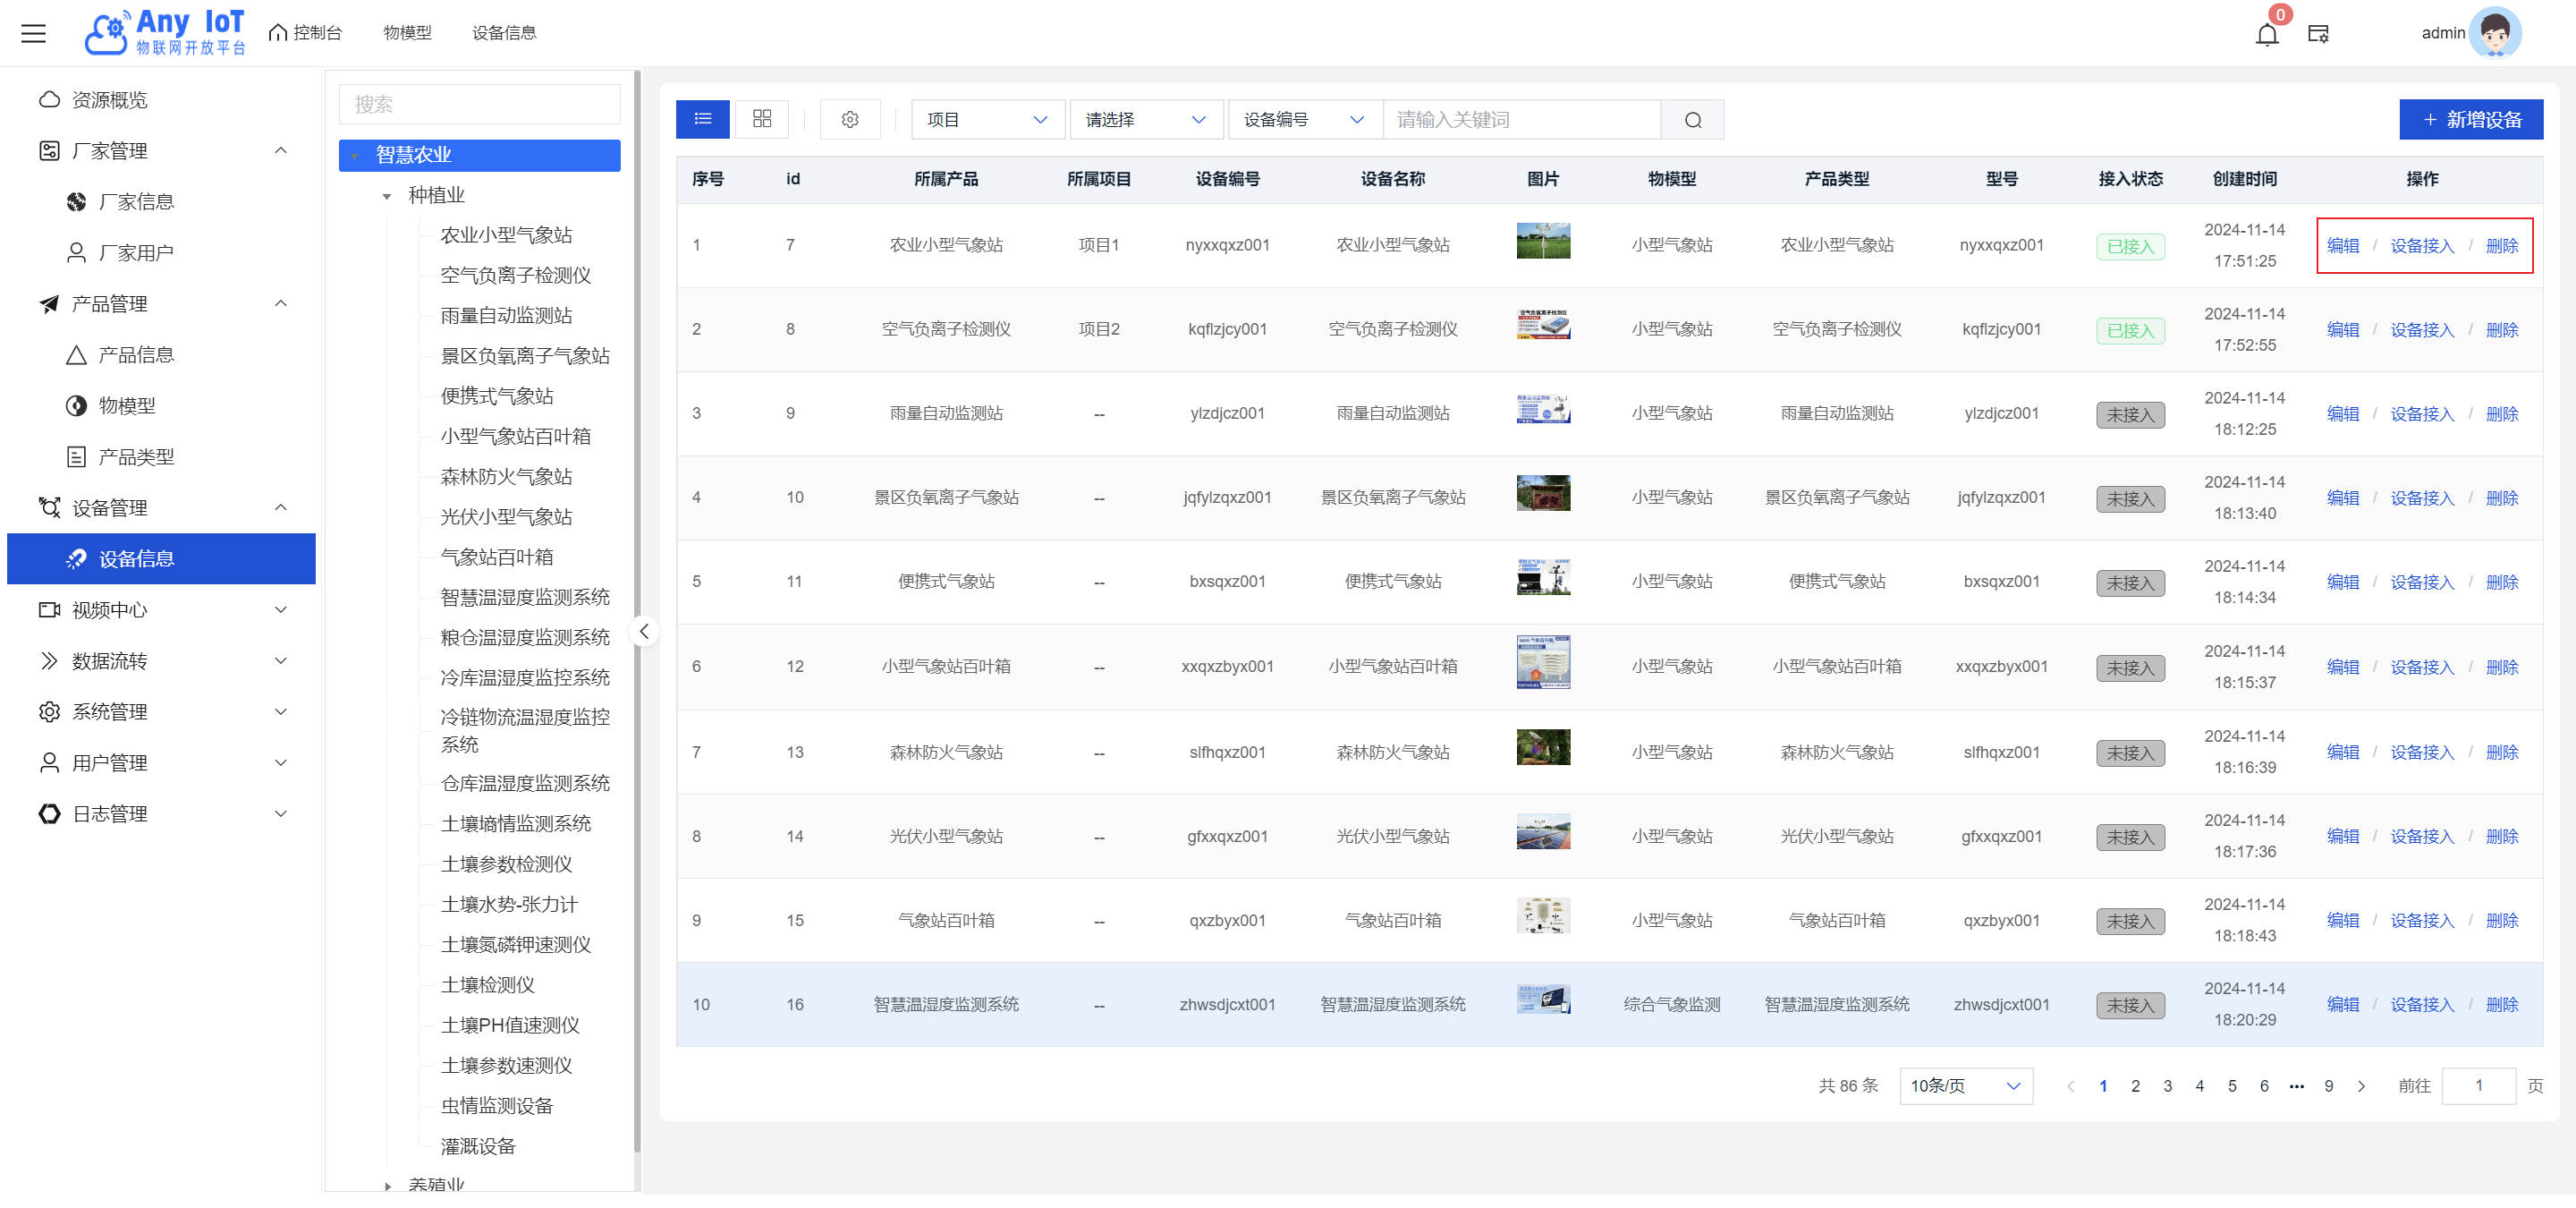The height and width of the screenshot is (1208, 2576).
Task: Open the 项目 filter dropdown
Action: (986, 120)
